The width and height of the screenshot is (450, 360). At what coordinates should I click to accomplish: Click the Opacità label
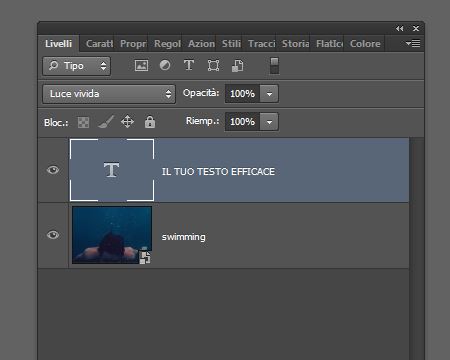pyautogui.click(x=201, y=93)
